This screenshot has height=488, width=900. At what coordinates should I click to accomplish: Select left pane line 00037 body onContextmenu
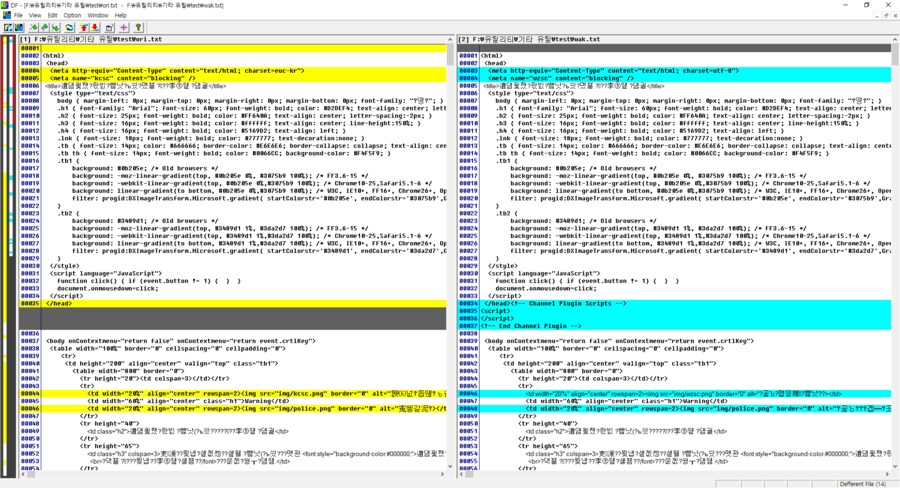point(233,340)
